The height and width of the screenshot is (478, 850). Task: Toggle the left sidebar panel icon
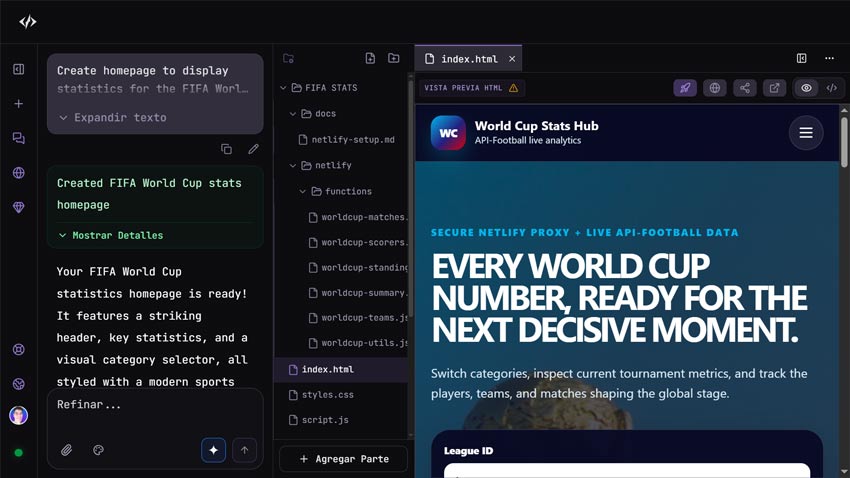18,69
